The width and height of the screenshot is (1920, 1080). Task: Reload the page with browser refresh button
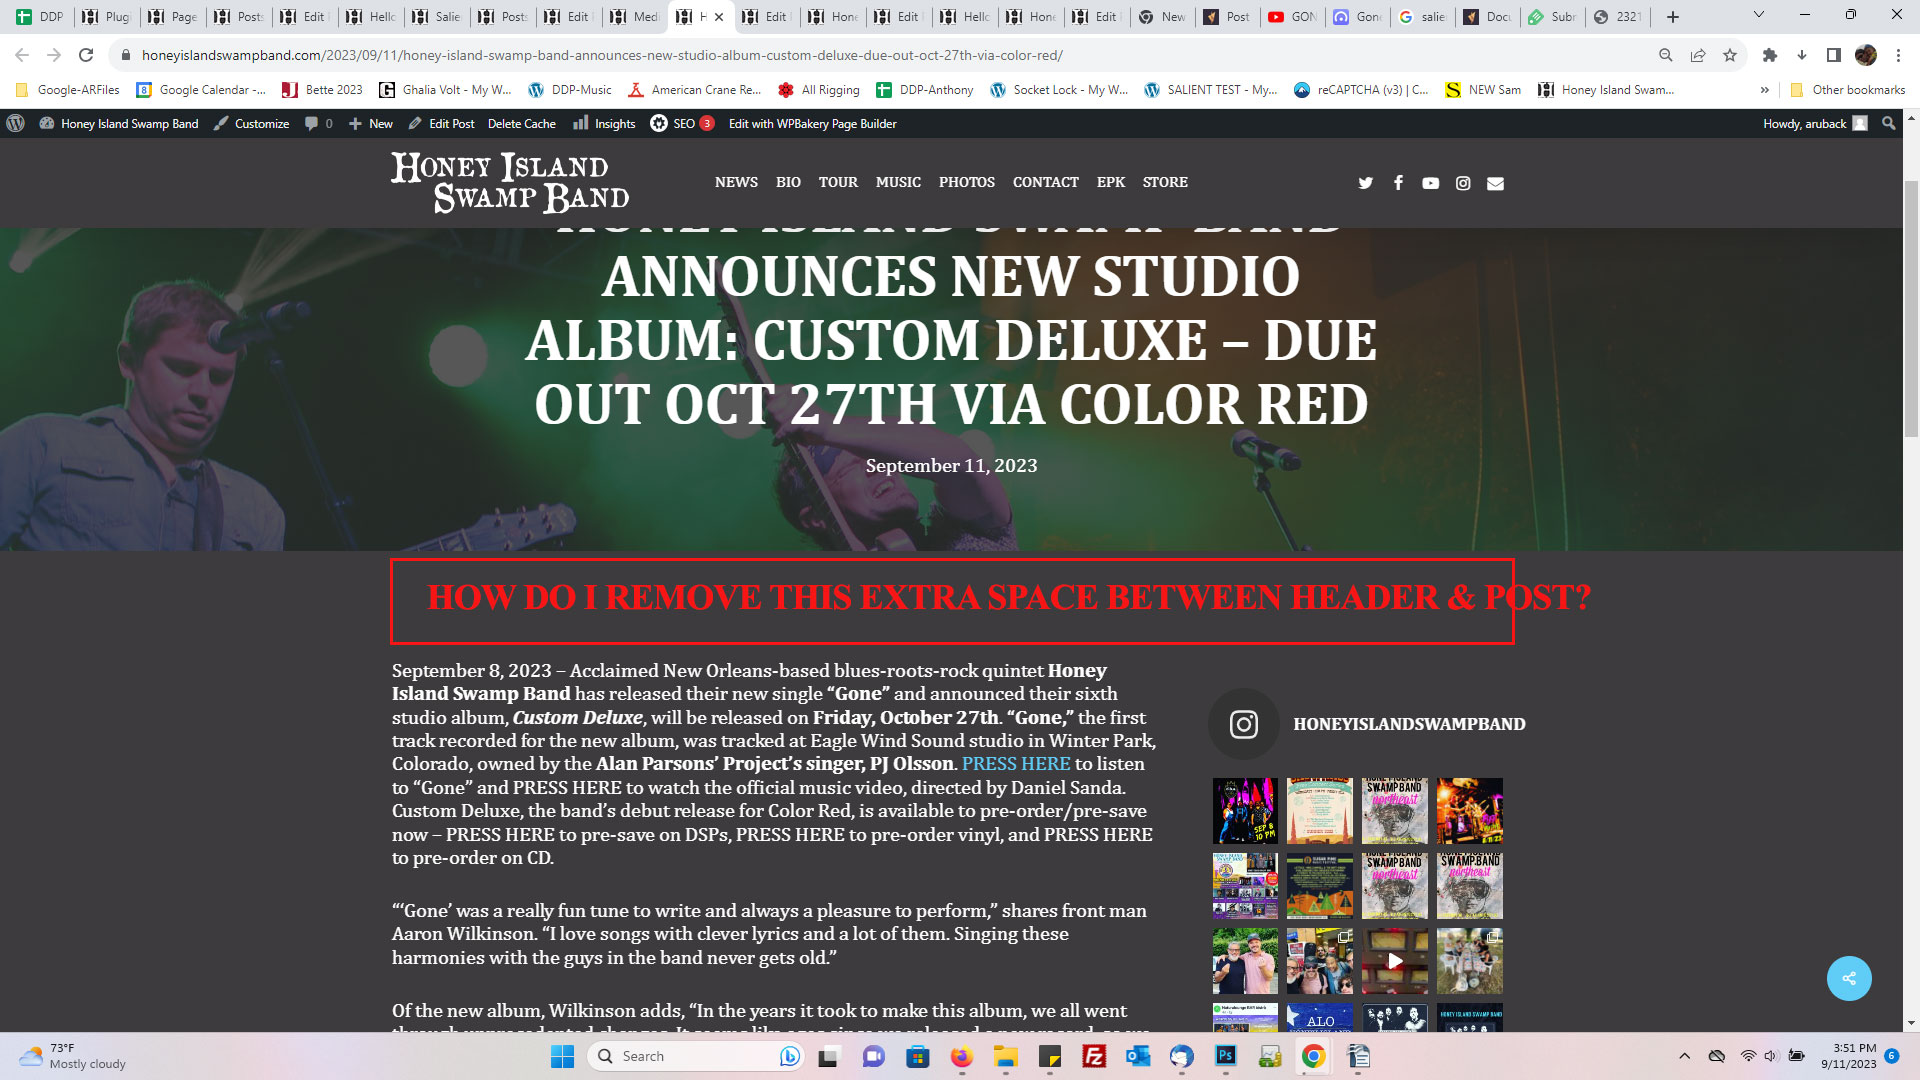pyautogui.click(x=86, y=55)
